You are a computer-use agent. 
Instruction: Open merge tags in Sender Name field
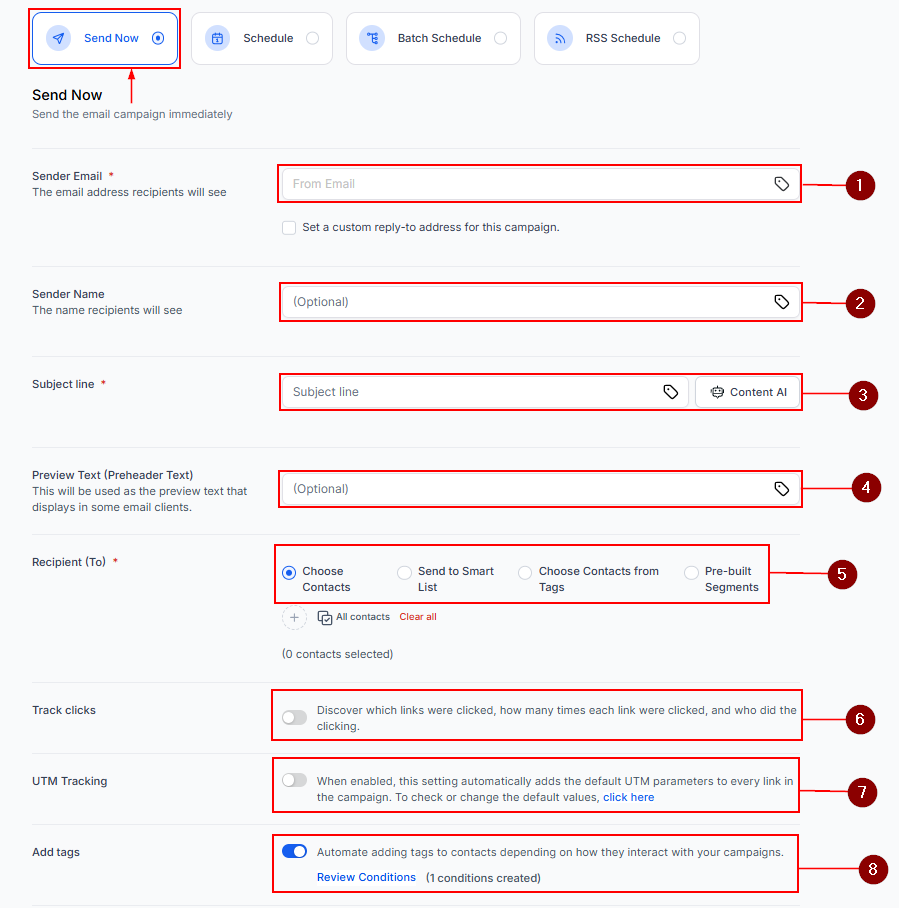781,302
